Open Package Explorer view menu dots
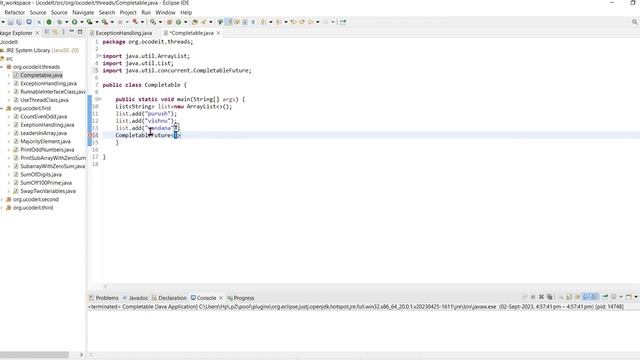This screenshot has width=640, height=360. pos(63,32)
